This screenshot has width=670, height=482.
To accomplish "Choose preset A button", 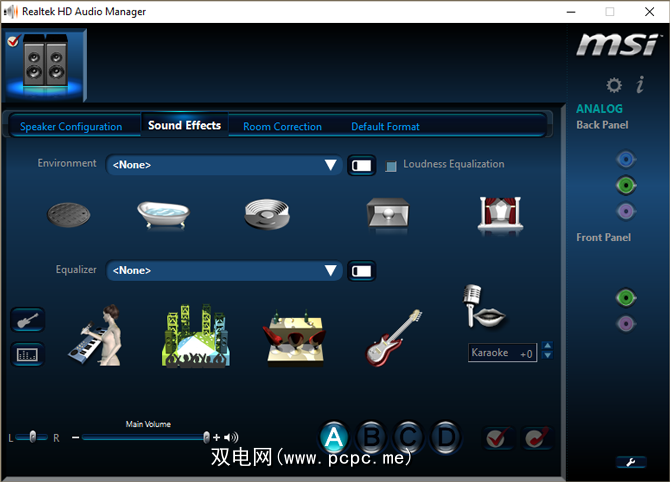I will pyautogui.click(x=334, y=438).
